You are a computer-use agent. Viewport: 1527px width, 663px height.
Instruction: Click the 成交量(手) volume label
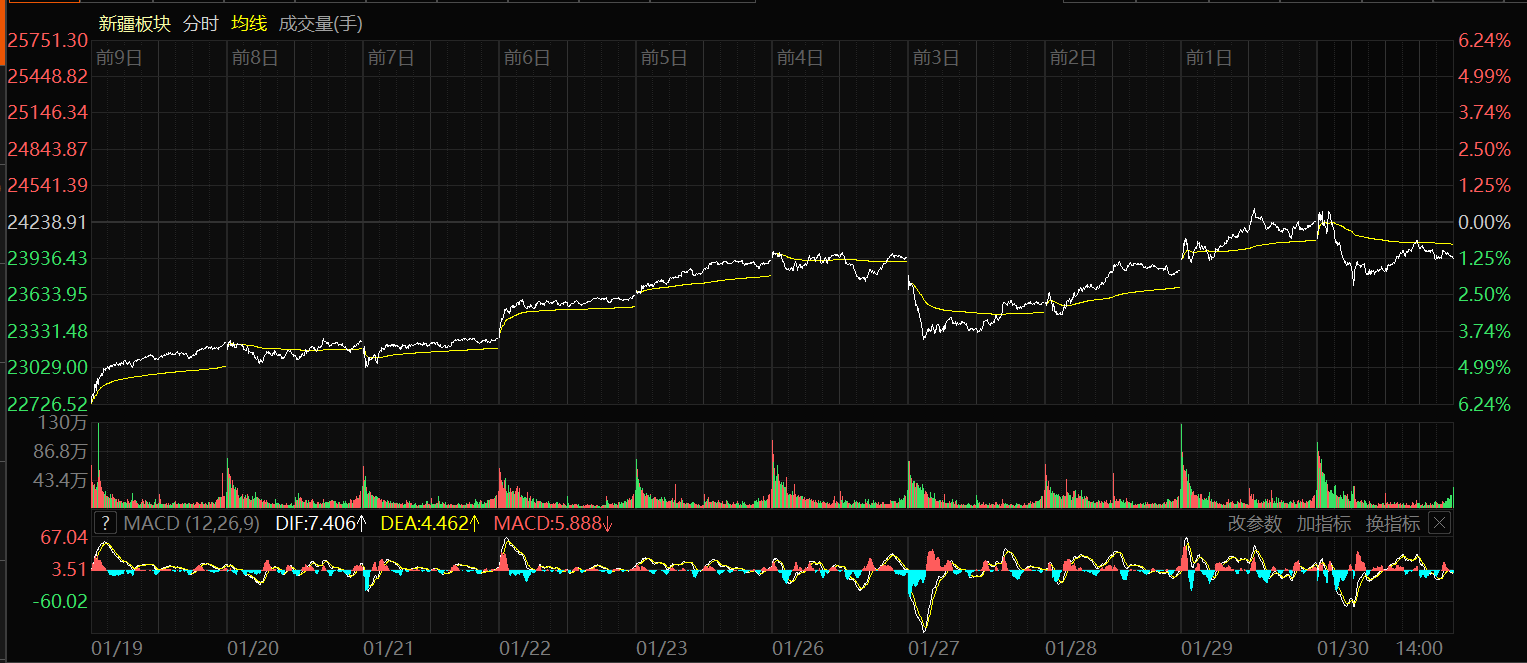click(x=320, y=24)
